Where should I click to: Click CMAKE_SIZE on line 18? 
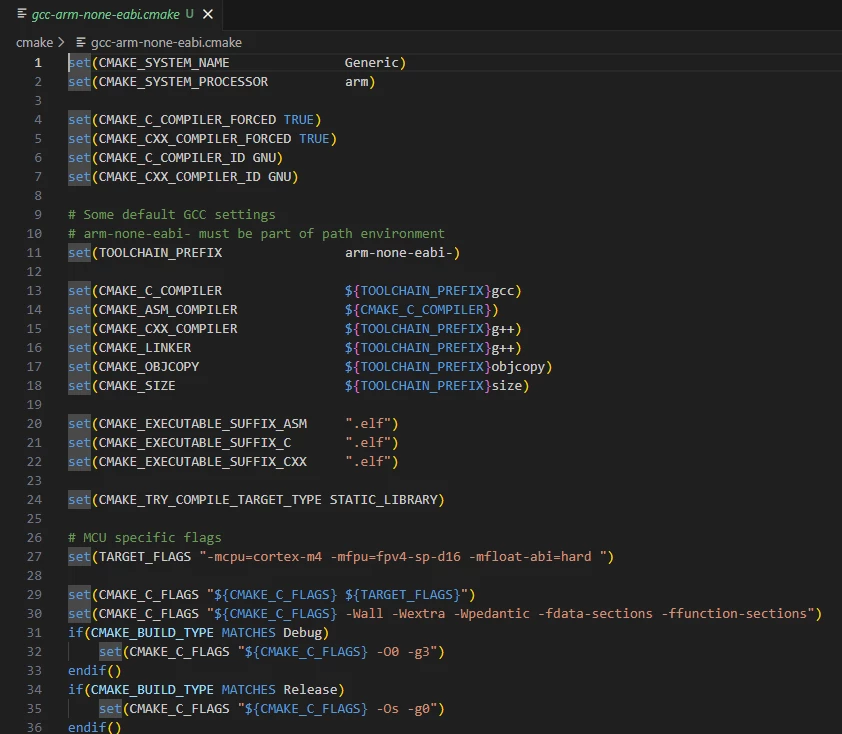137,386
